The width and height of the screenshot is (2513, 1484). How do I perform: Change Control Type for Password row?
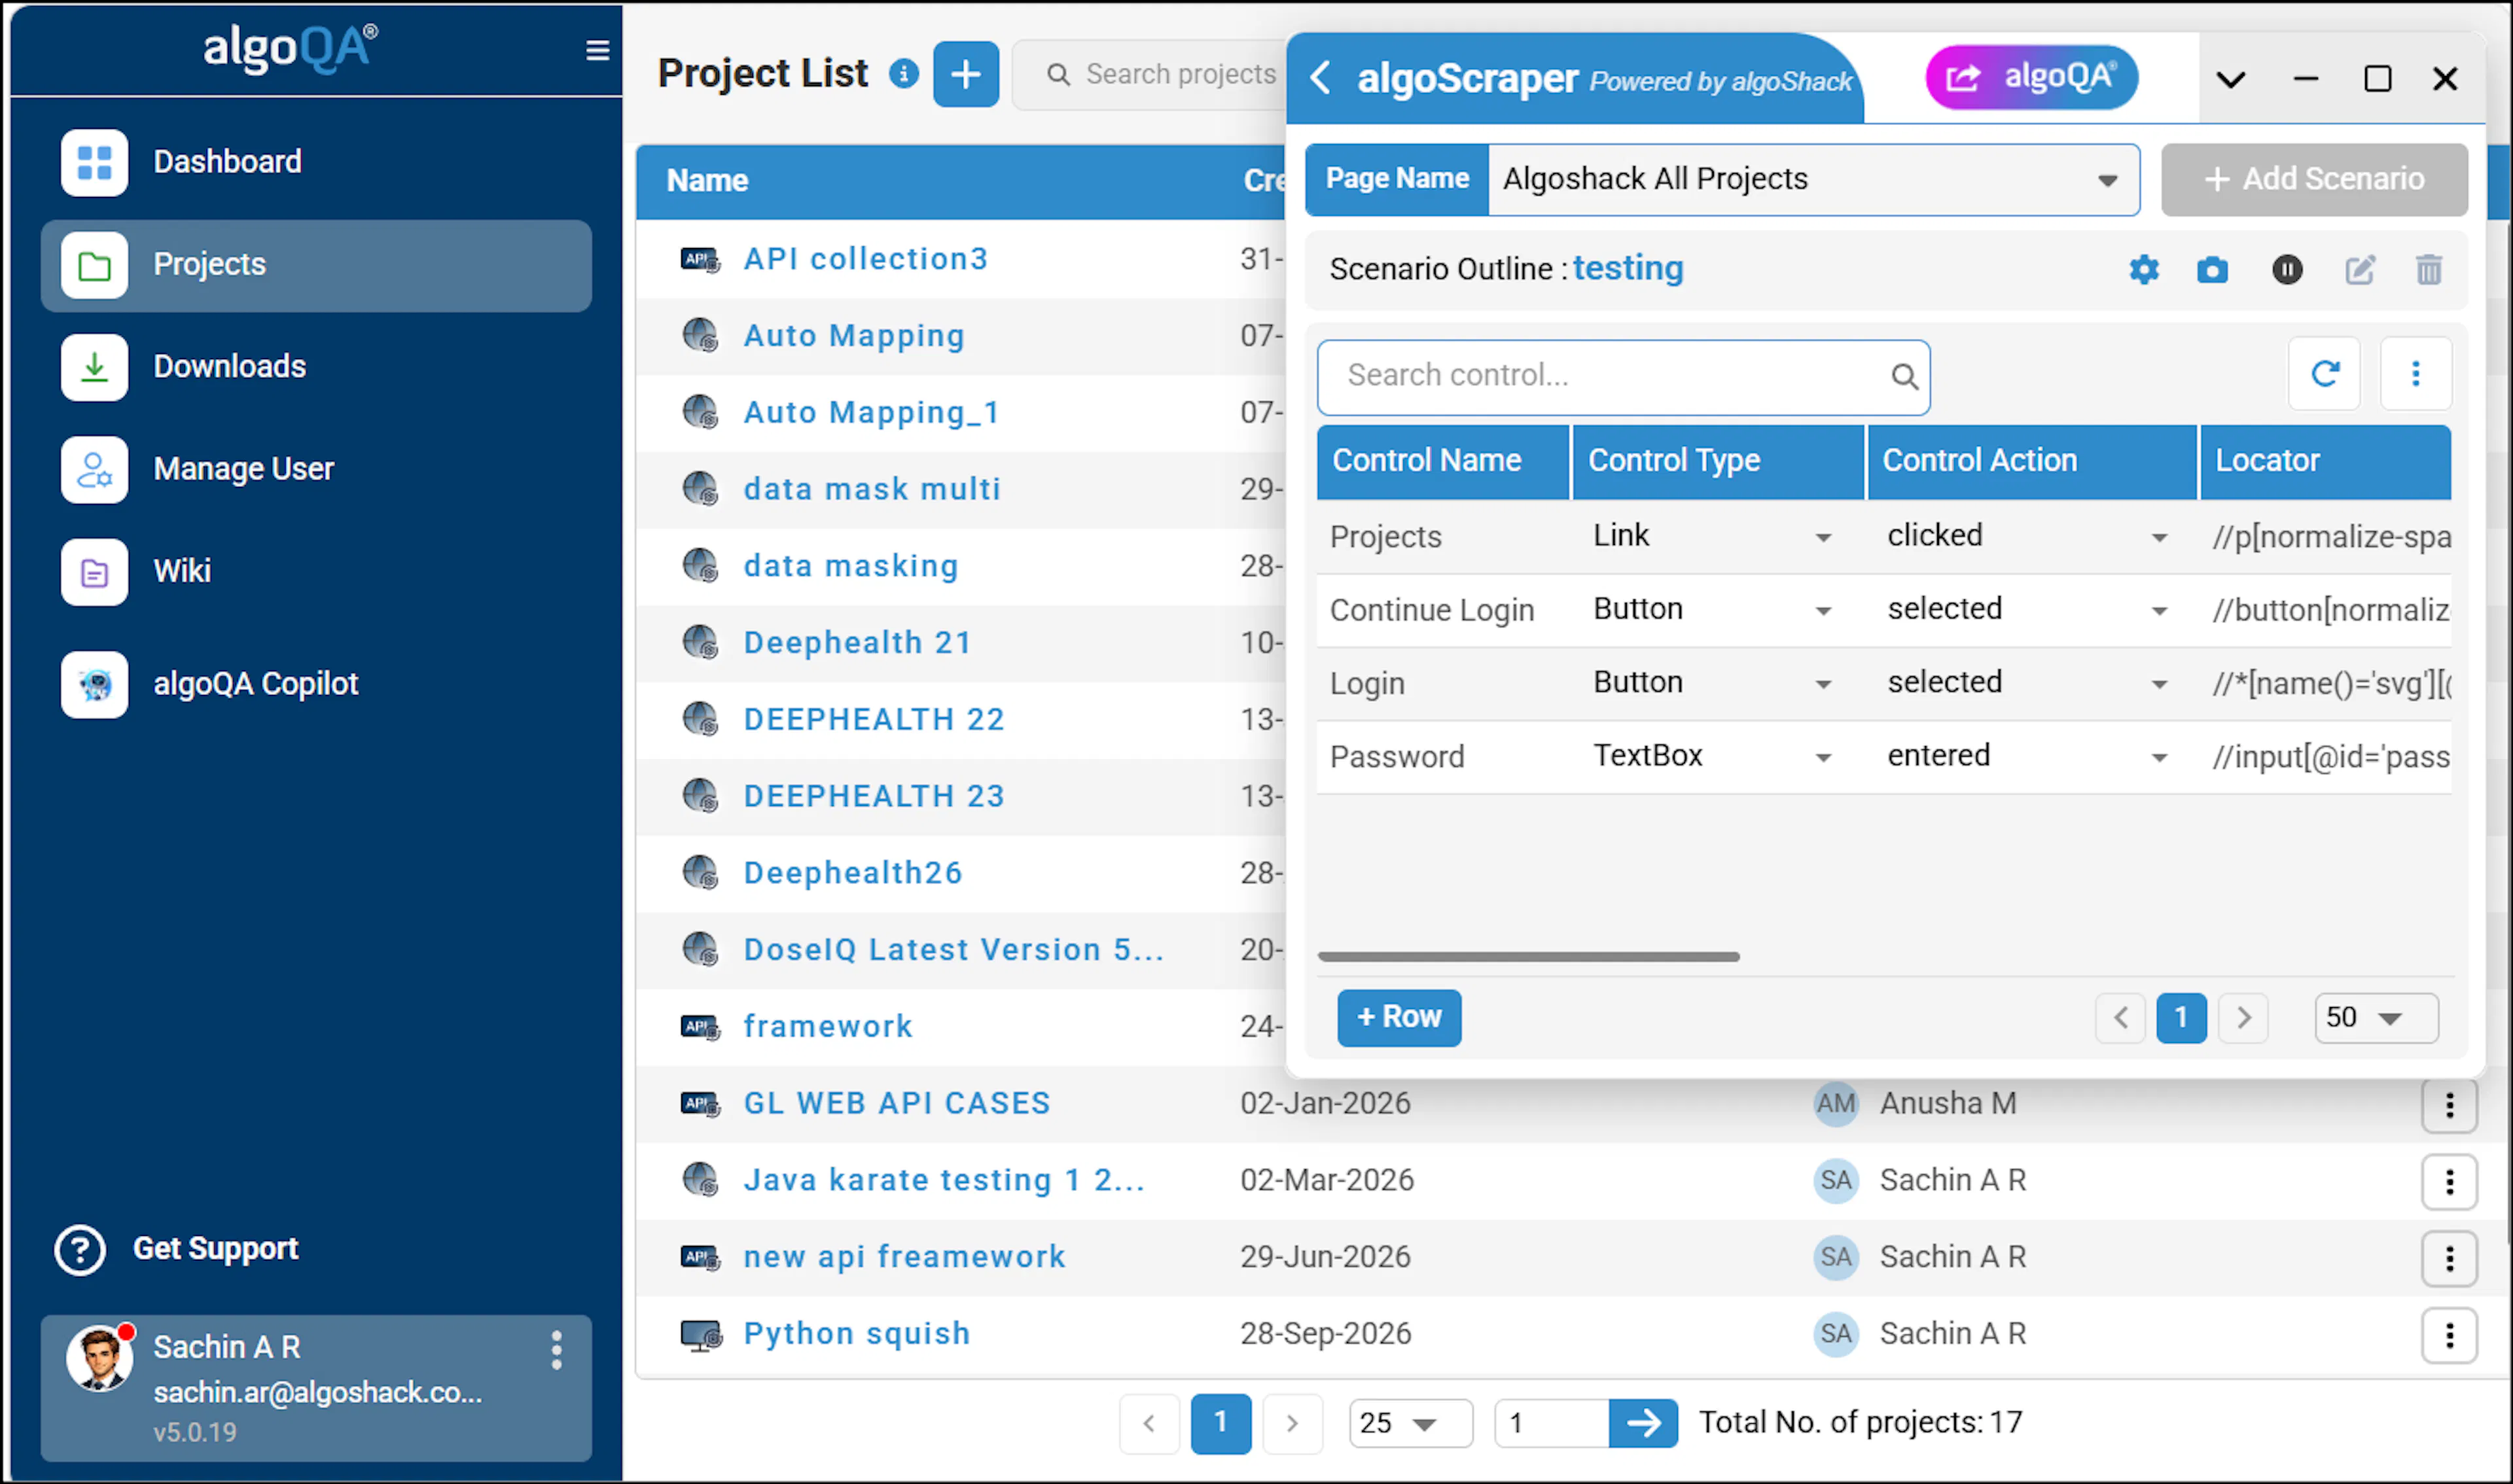click(x=1824, y=757)
